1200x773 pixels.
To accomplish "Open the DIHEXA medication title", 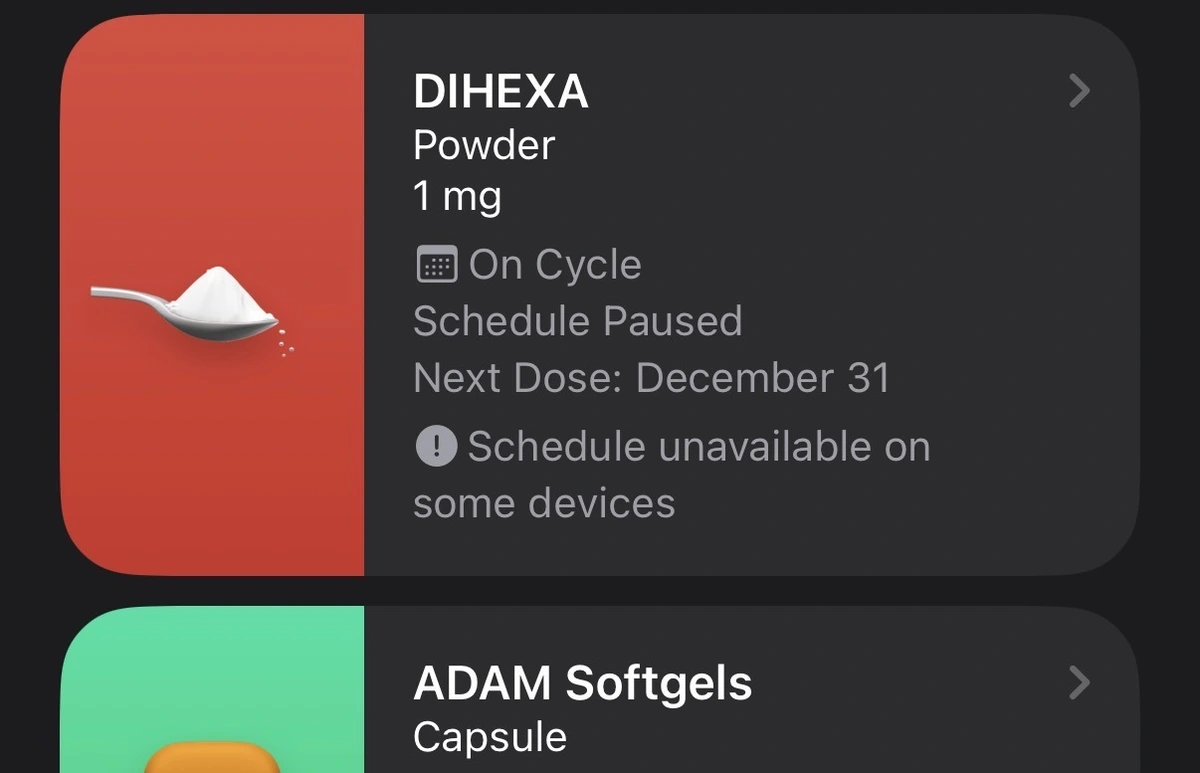I will click(501, 93).
